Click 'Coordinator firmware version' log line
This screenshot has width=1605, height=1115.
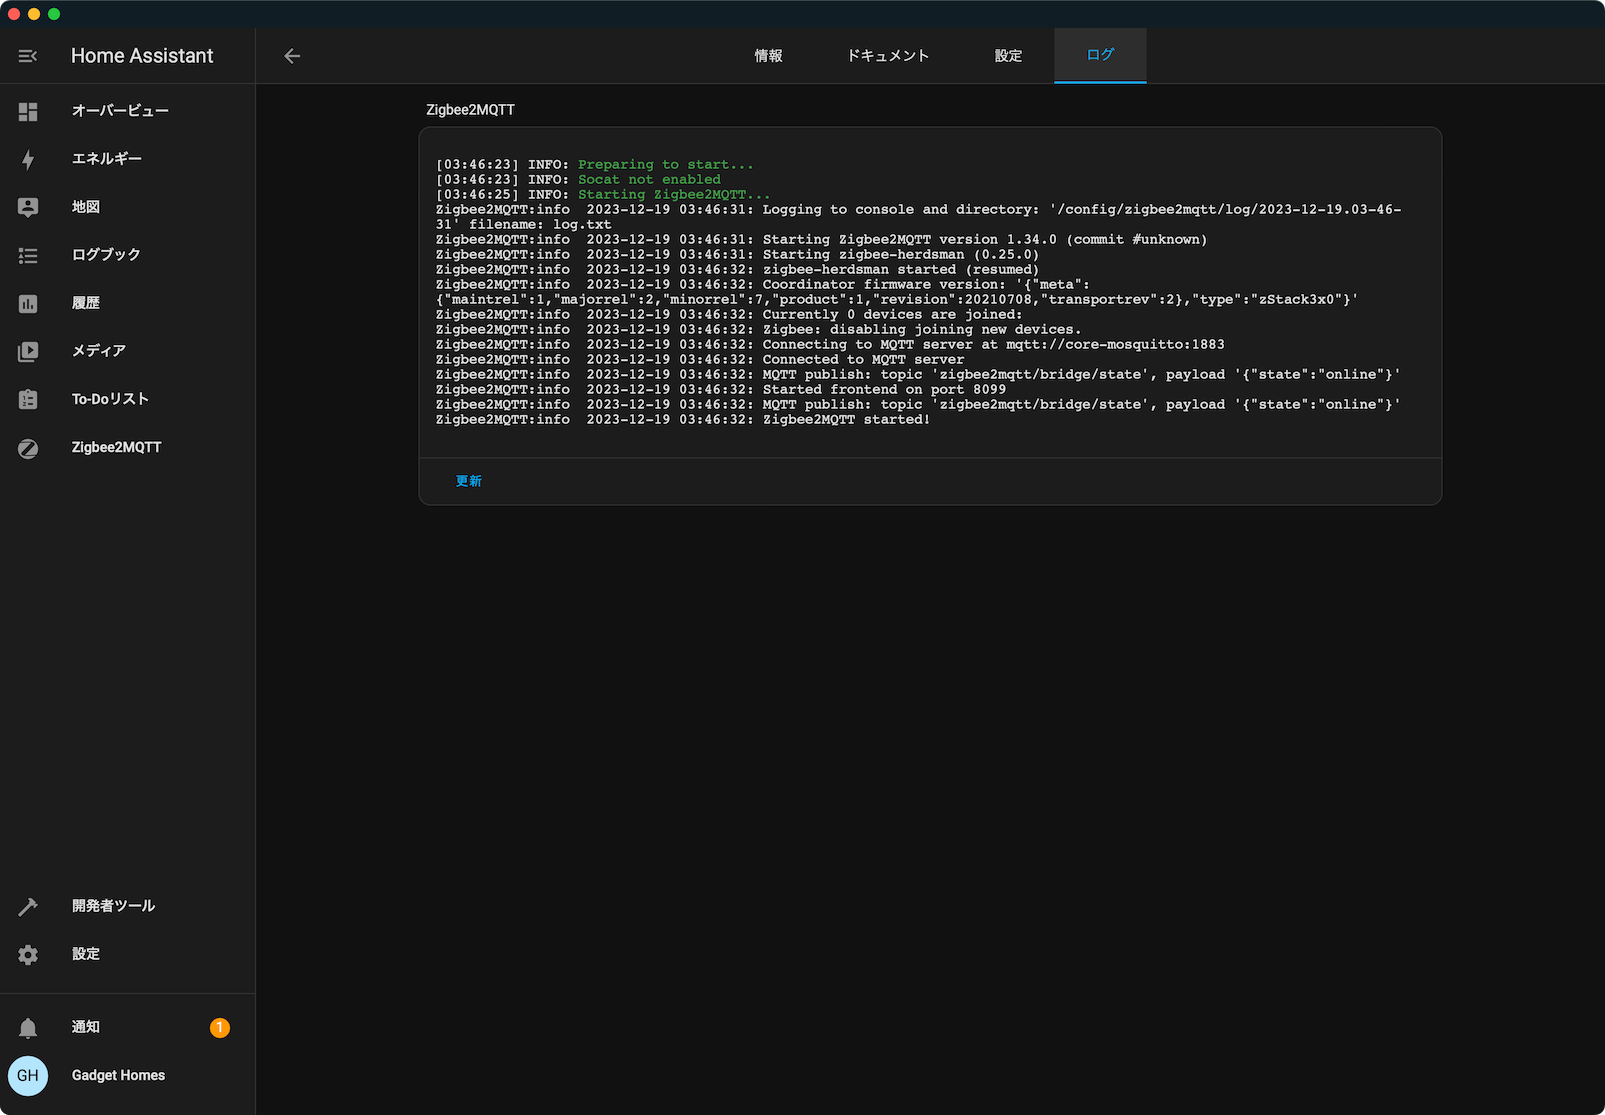[897, 292]
